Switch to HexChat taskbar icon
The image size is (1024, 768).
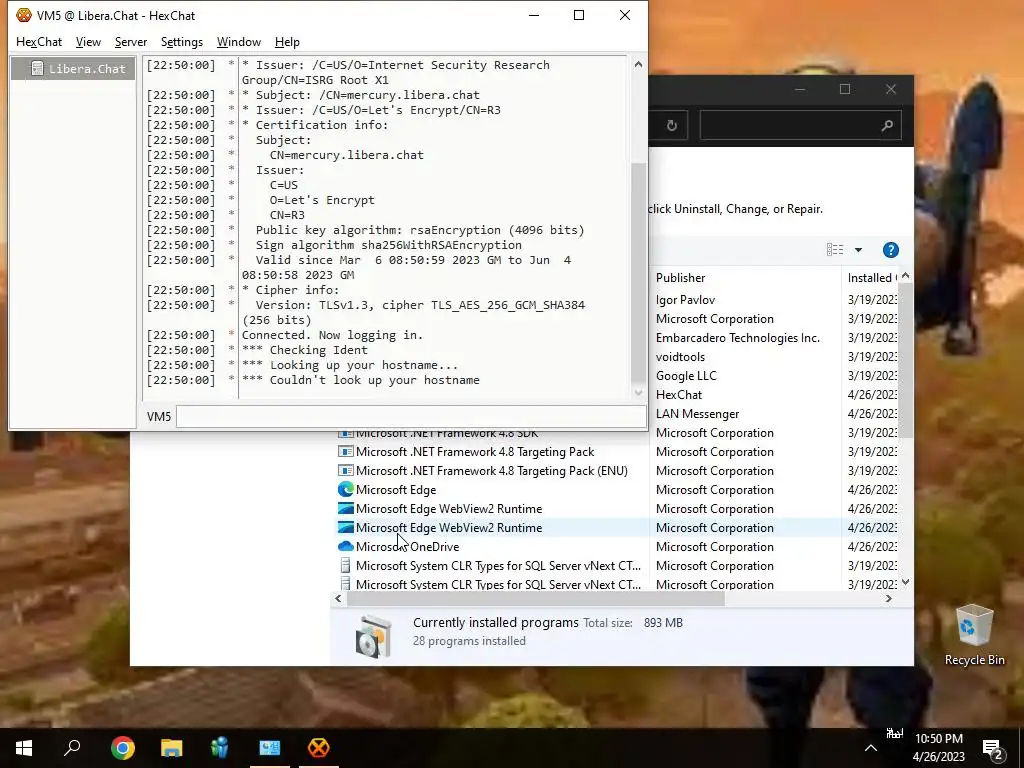[x=319, y=748]
